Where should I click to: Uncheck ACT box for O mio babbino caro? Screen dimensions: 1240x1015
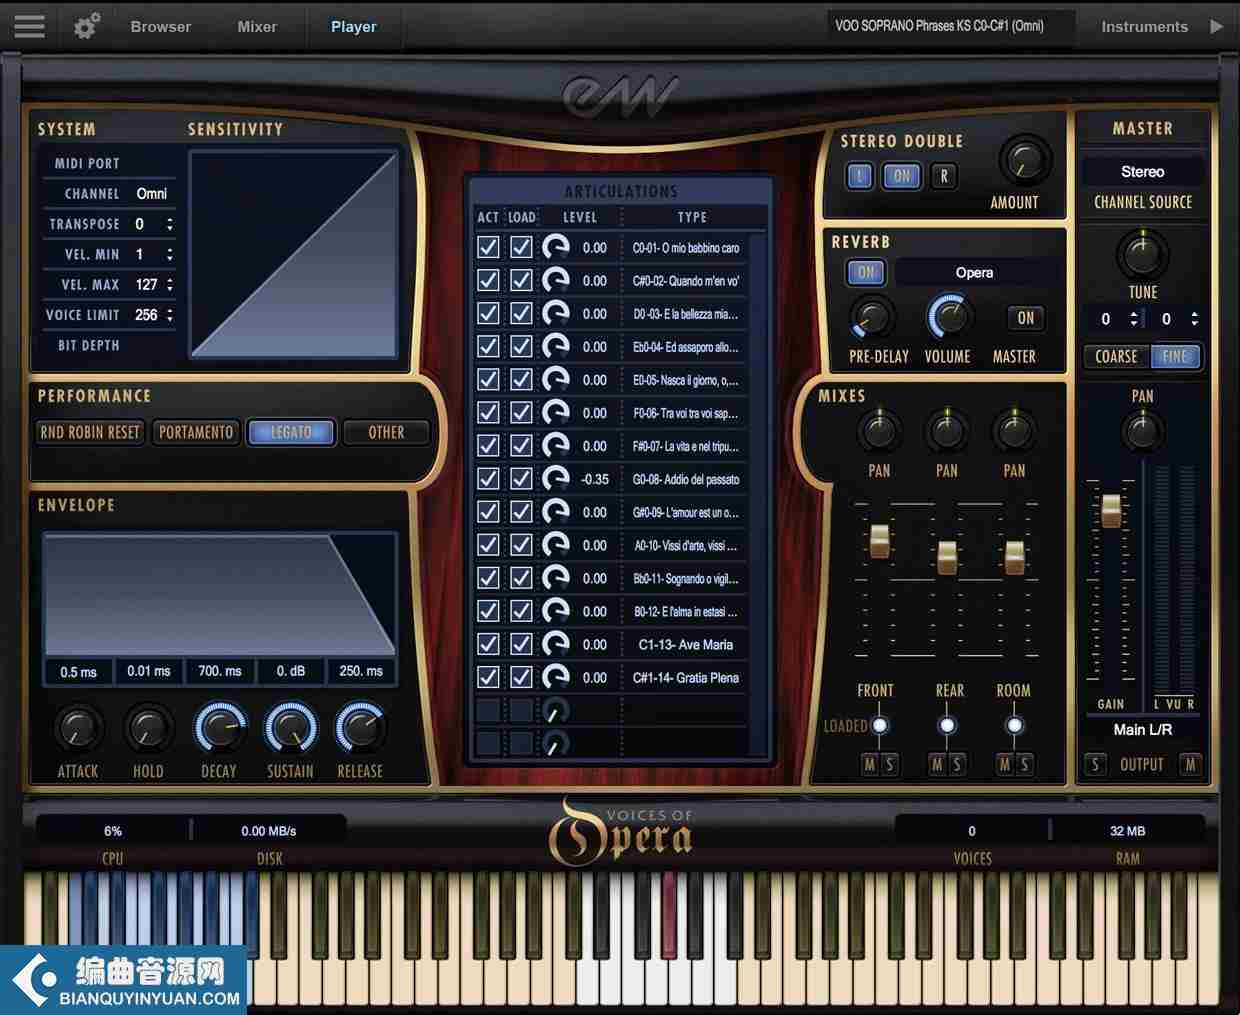(488, 248)
